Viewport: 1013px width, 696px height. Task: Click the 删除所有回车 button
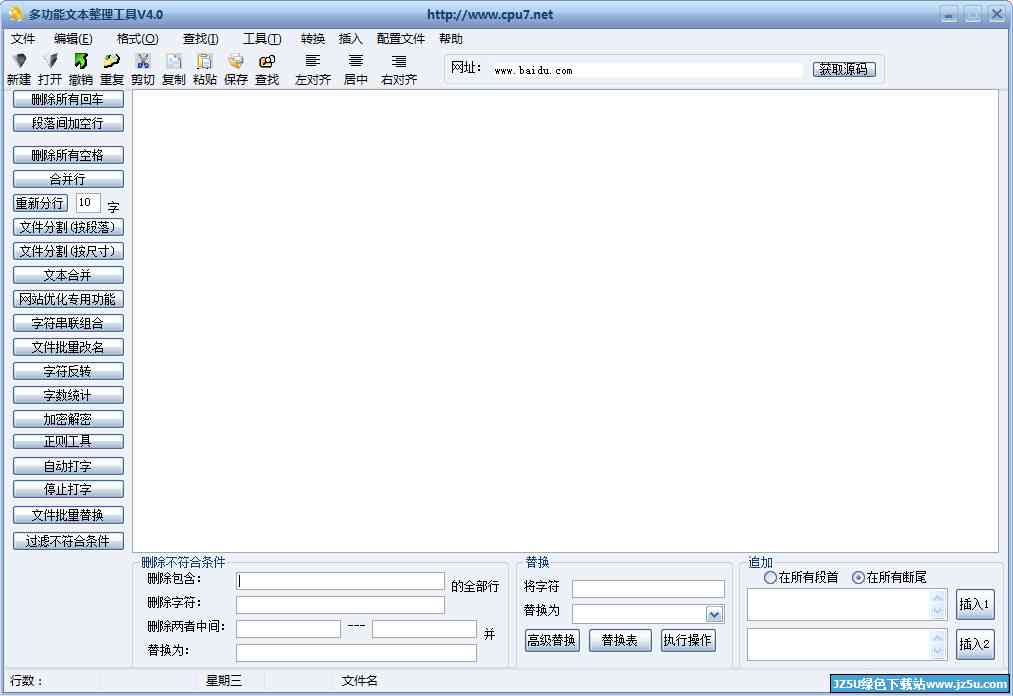point(68,100)
